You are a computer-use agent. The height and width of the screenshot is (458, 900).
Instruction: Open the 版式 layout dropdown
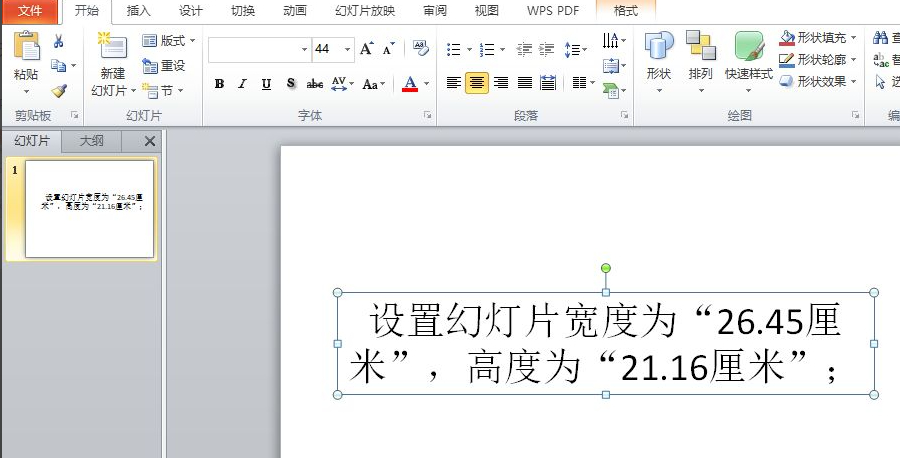click(x=168, y=40)
